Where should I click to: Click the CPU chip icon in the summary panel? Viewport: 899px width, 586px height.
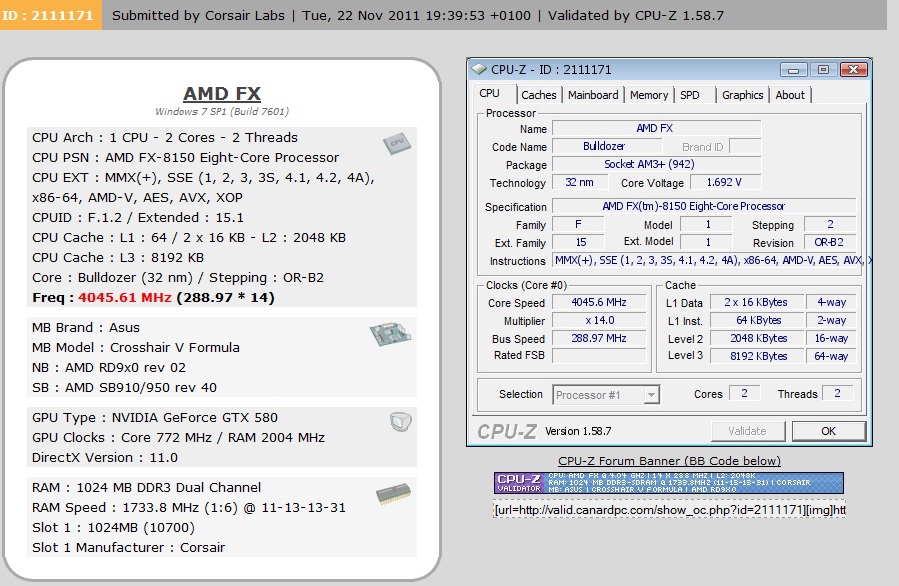[x=397, y=143]
